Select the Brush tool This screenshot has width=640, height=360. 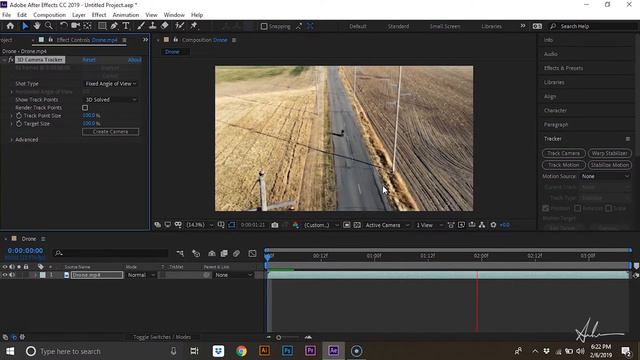140,26
